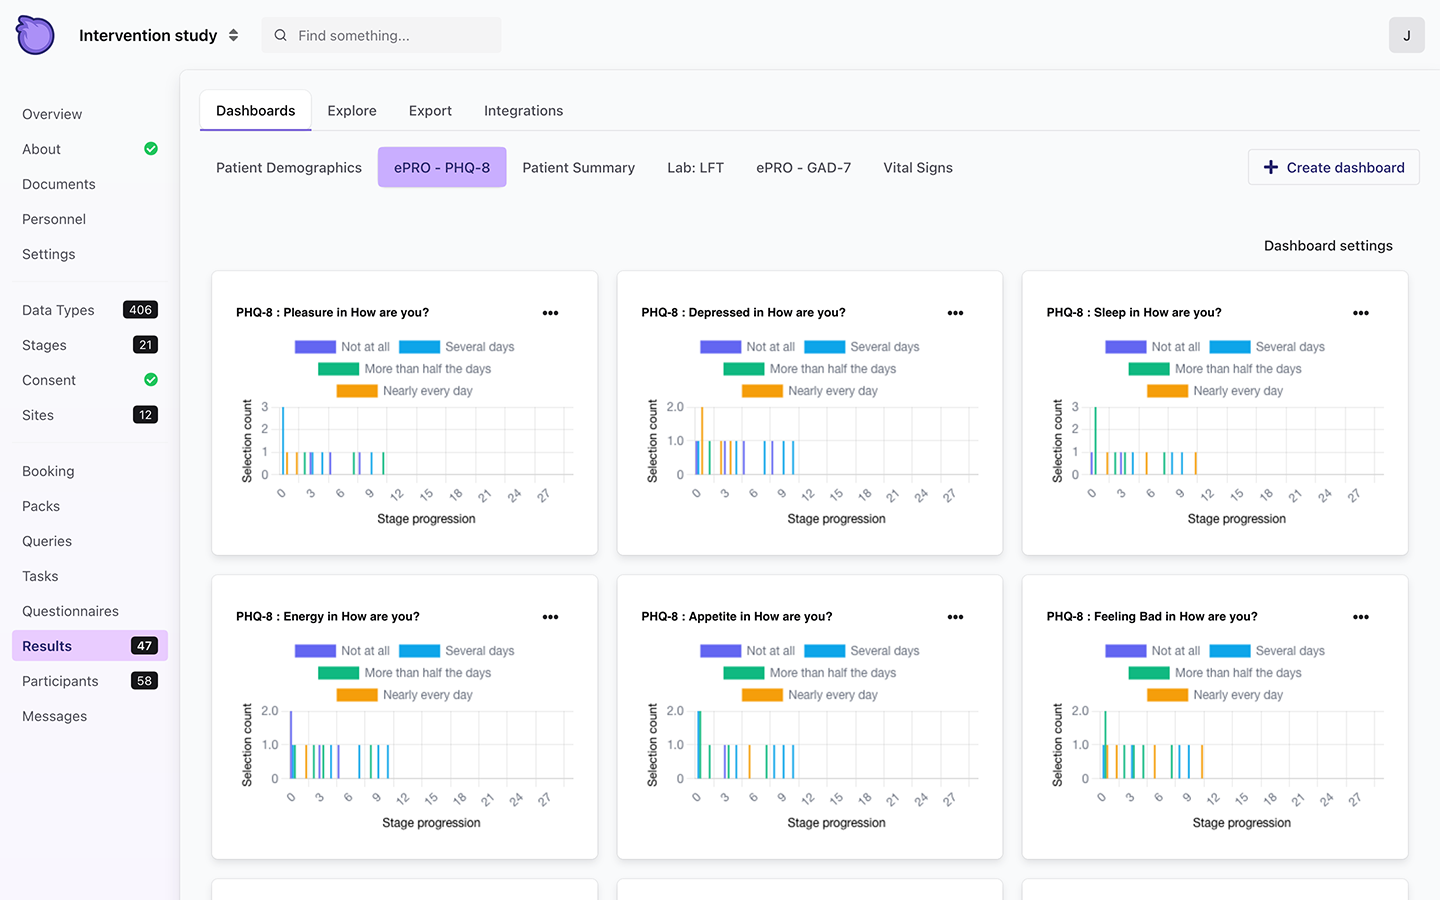Go to Consent in the sidebar

(x=49, y=380)
